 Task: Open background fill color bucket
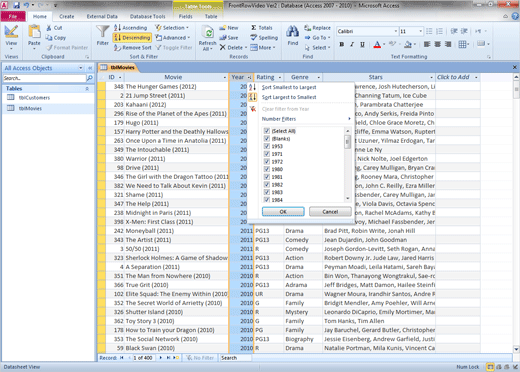coord(408,44)
